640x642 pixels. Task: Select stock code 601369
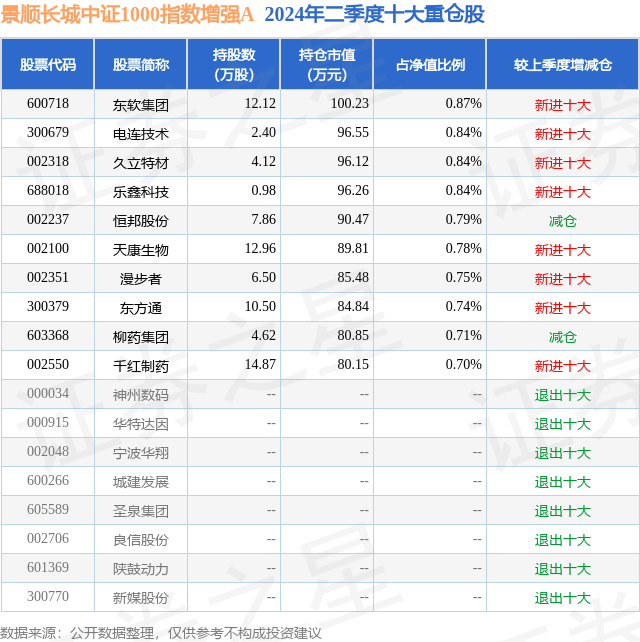point(48,568)
